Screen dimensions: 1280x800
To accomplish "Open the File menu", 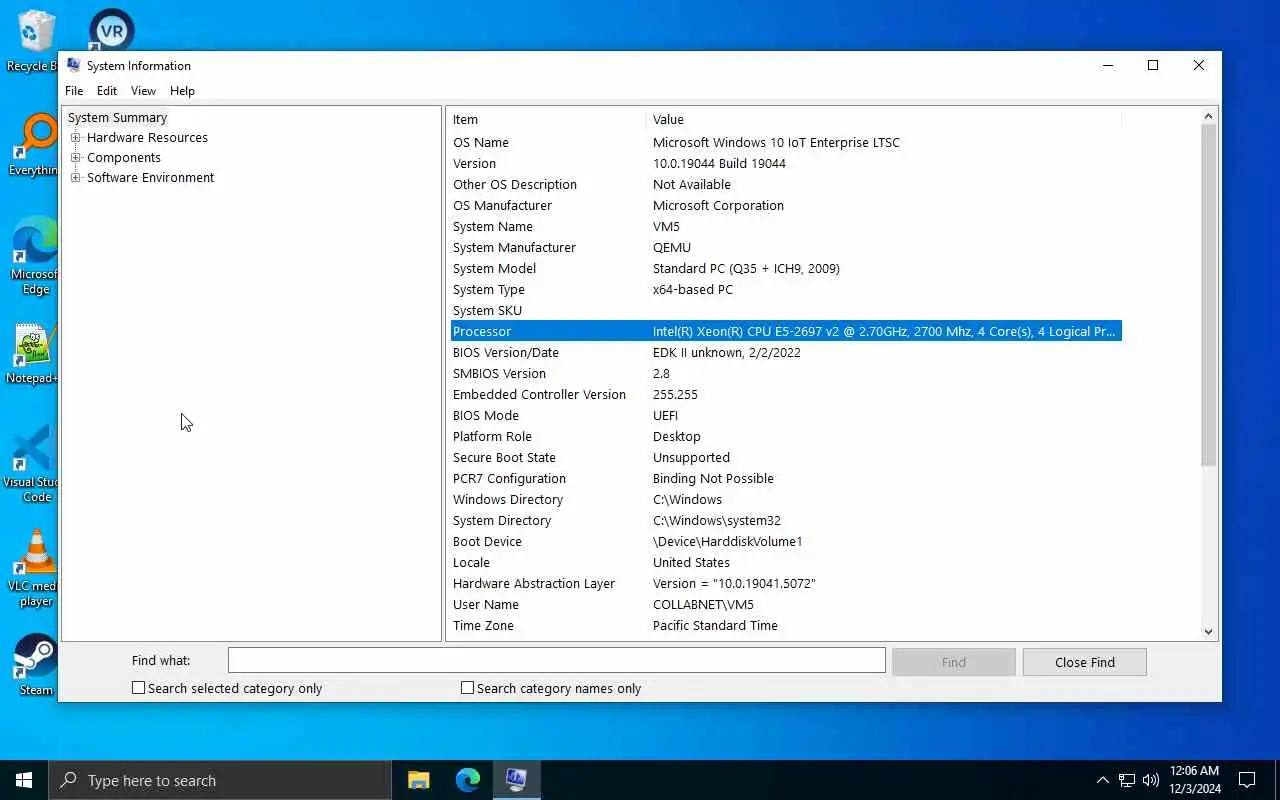I will point(74,90).
